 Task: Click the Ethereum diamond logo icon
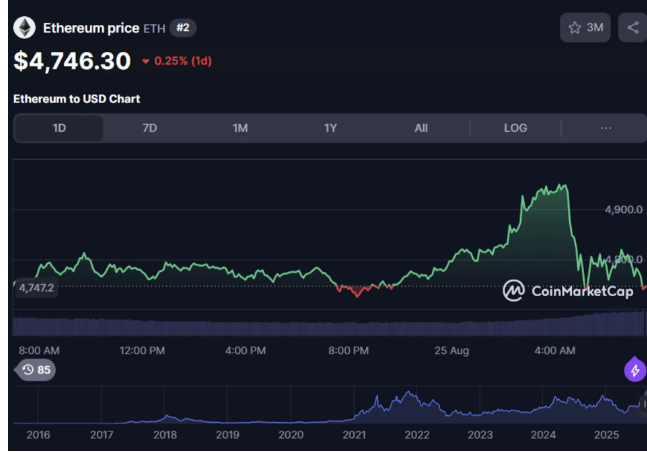click(24, 28)
